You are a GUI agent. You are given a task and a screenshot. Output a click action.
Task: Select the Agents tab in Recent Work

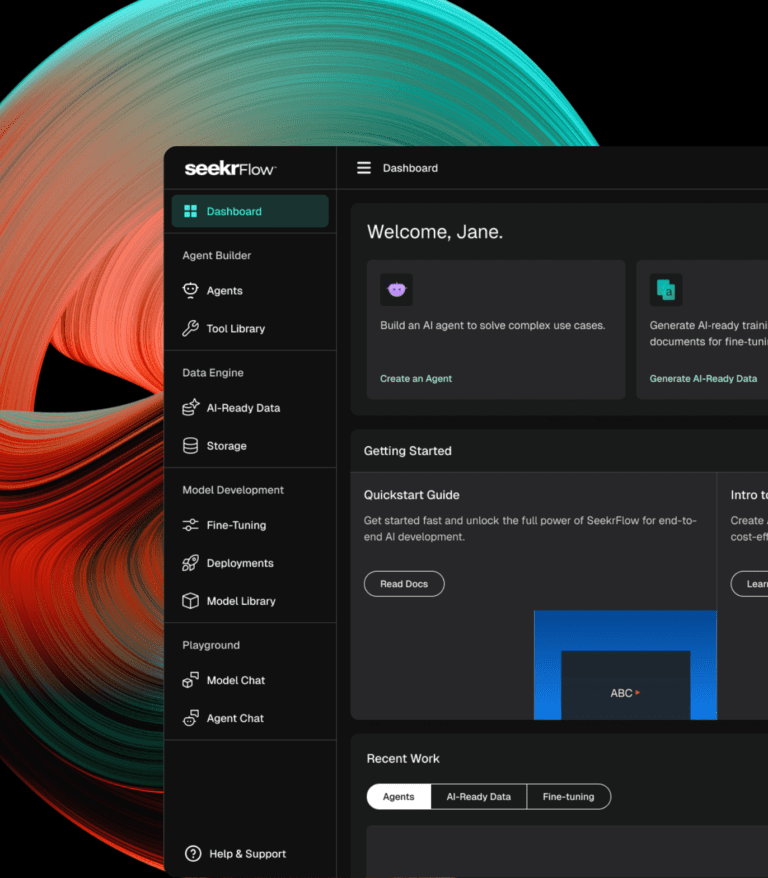(x=399, y=796)
